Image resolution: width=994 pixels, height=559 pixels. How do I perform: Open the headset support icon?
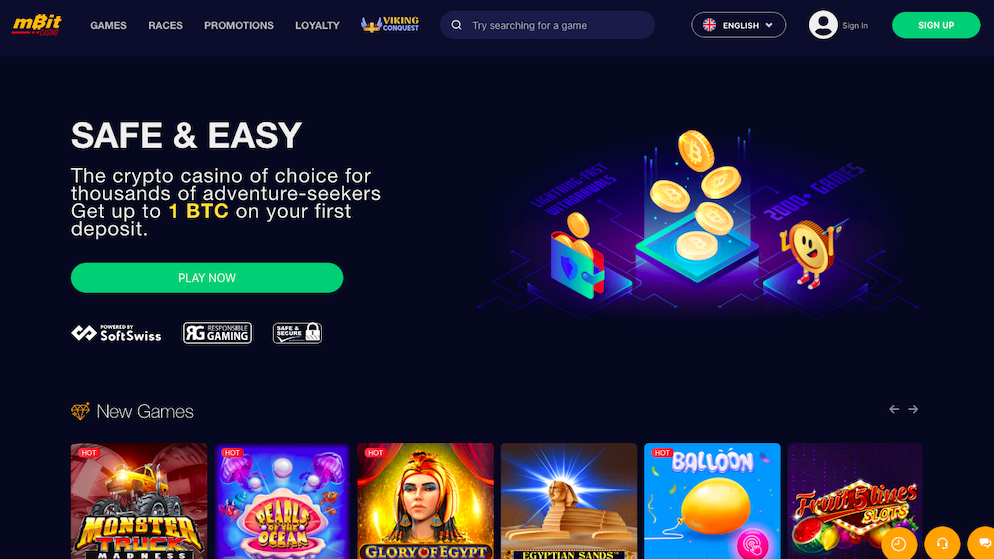[942, 543]
